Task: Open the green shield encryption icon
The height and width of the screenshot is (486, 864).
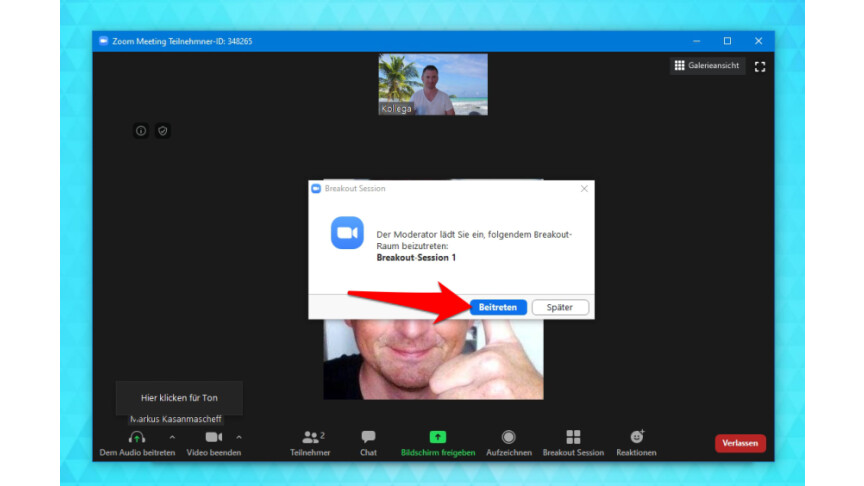Action: [x=163, y=131]
